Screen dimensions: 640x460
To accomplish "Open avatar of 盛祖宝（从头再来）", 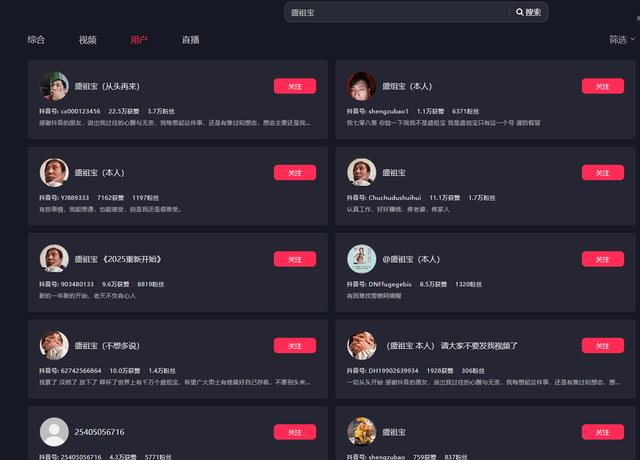I will pos(54,86).
